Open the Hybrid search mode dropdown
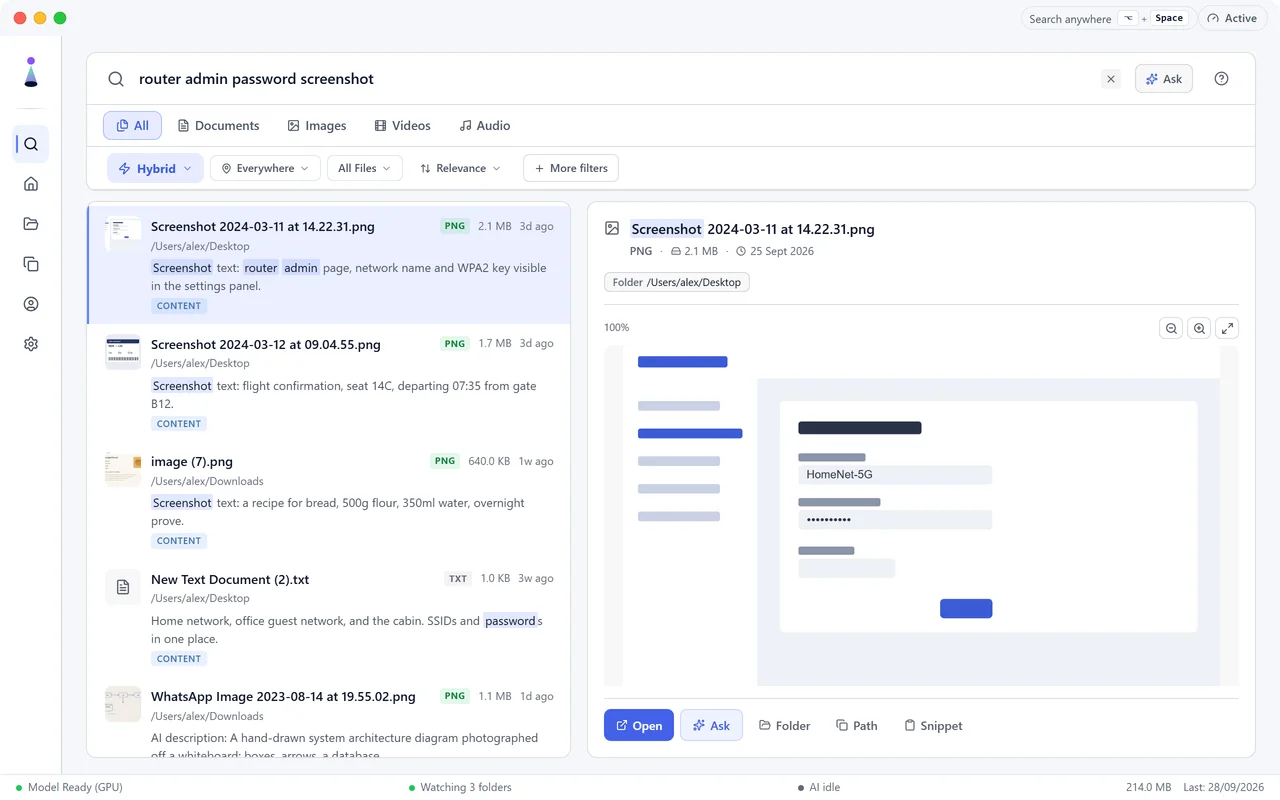The image size is (1280, 800). (x=155, y=168)
